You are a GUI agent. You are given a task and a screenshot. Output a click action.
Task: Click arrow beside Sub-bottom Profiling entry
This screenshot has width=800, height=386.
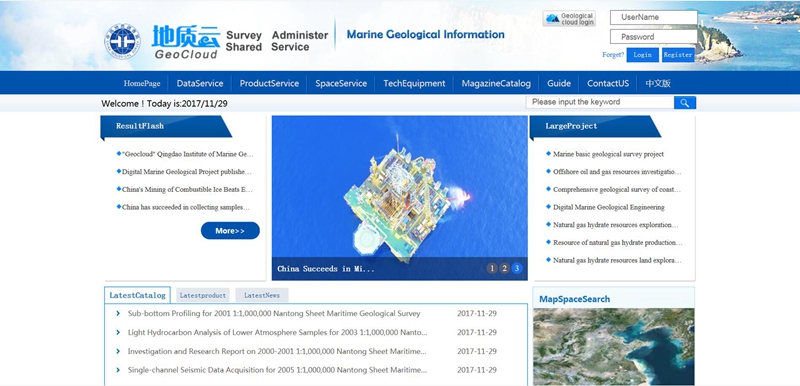[x=118, y=314]
